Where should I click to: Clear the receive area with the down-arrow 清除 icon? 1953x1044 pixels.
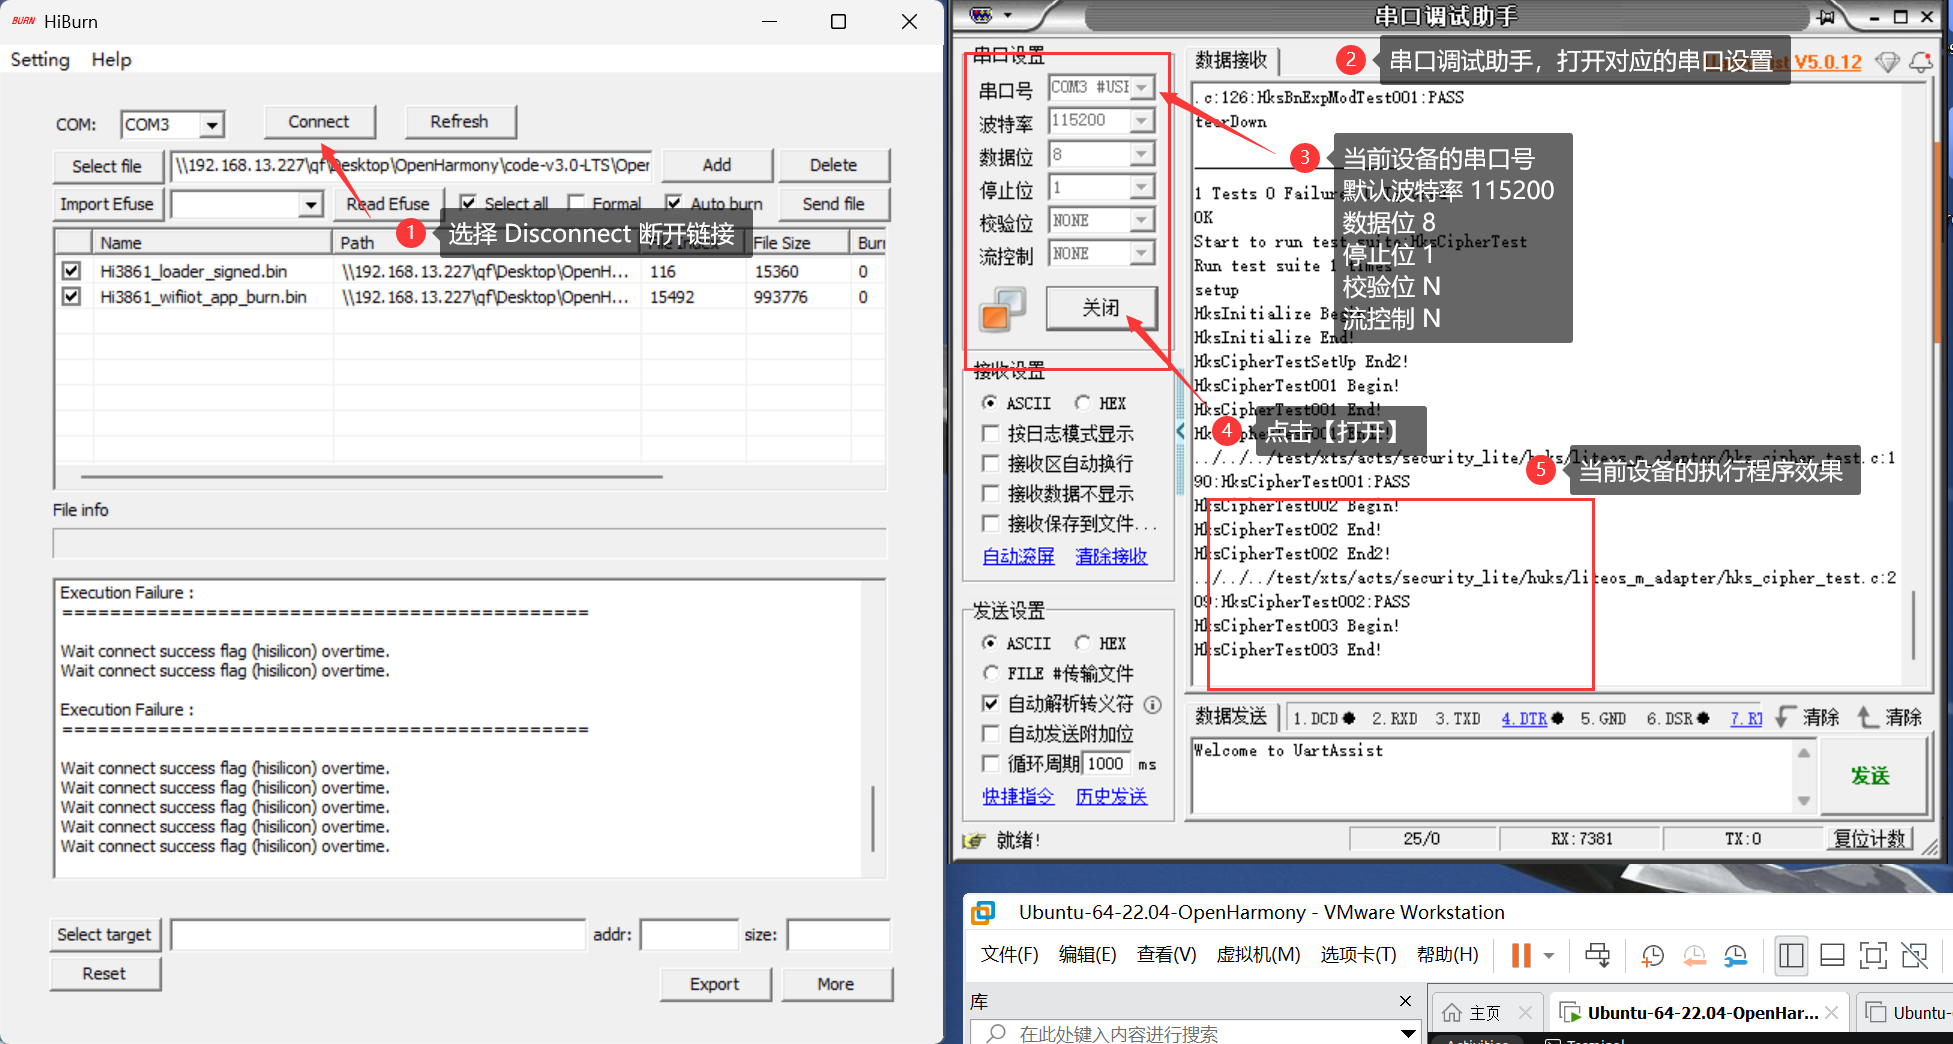[1820, 716]
